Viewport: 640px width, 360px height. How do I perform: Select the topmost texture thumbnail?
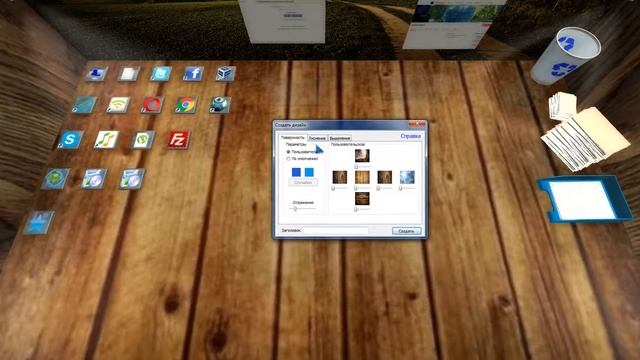point(362,156)
